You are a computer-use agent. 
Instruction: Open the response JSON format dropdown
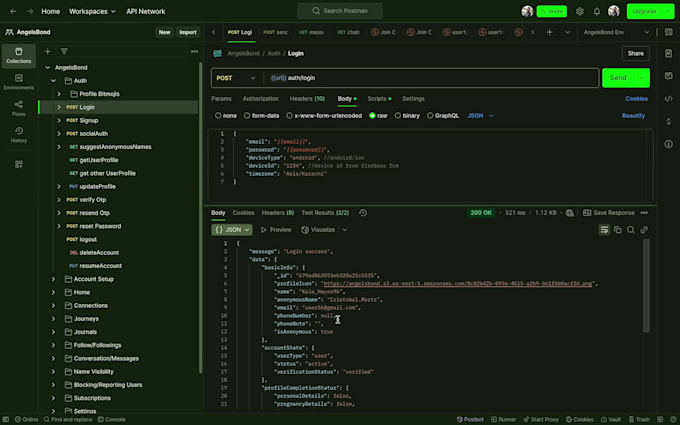232,230
